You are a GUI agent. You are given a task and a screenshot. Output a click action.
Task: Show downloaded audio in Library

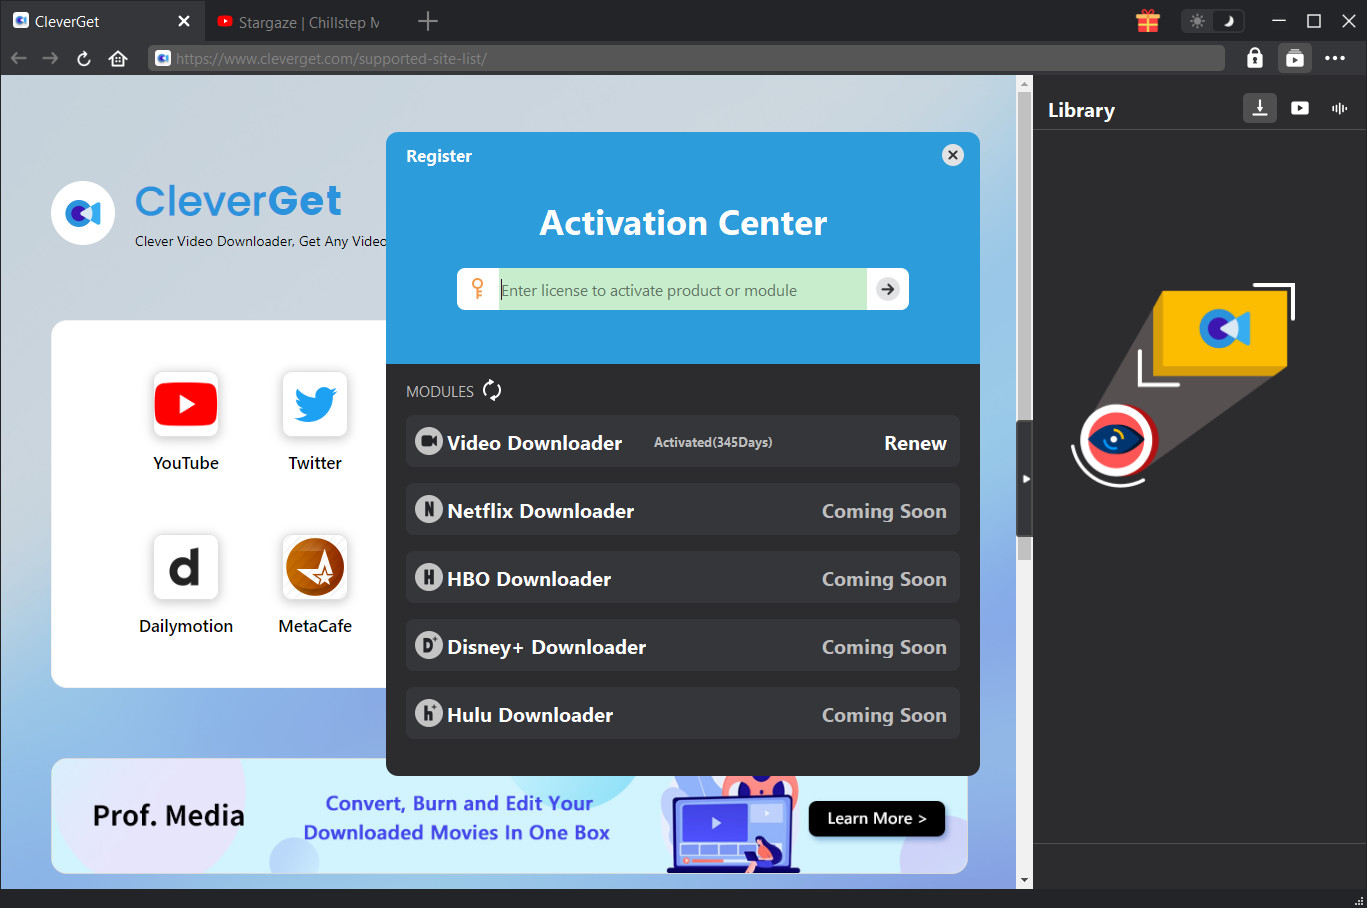tap(1340, 108)
